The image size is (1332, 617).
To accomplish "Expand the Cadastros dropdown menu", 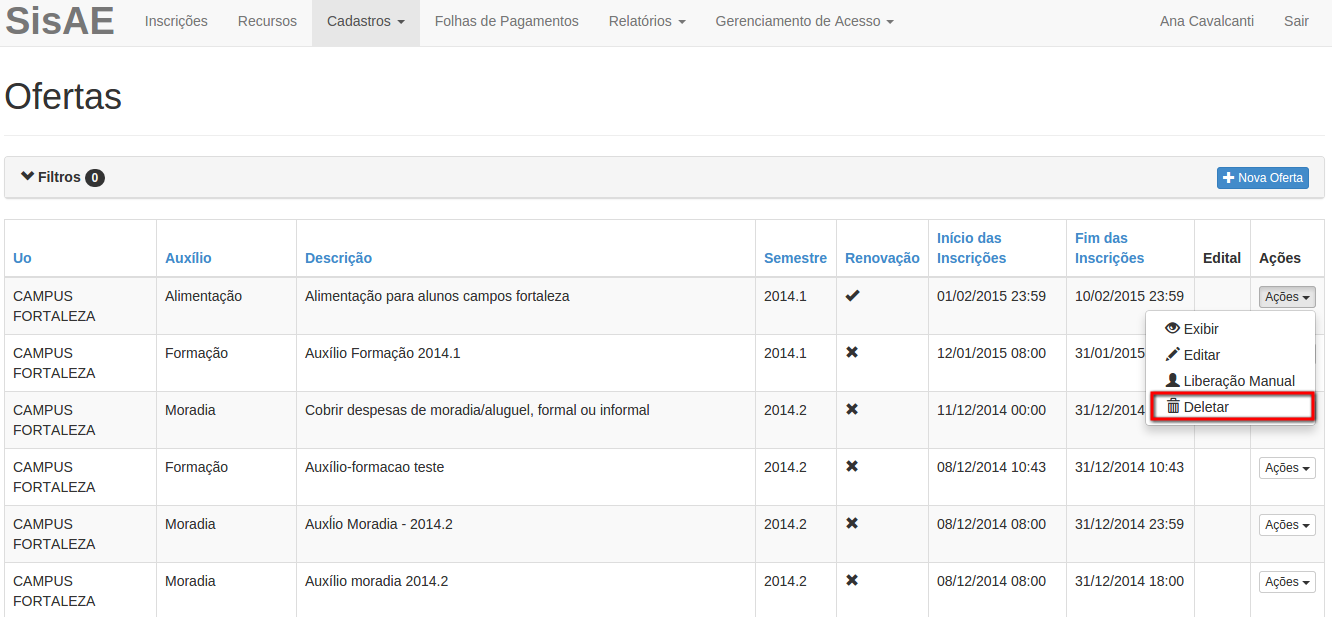I will (366, 21).
